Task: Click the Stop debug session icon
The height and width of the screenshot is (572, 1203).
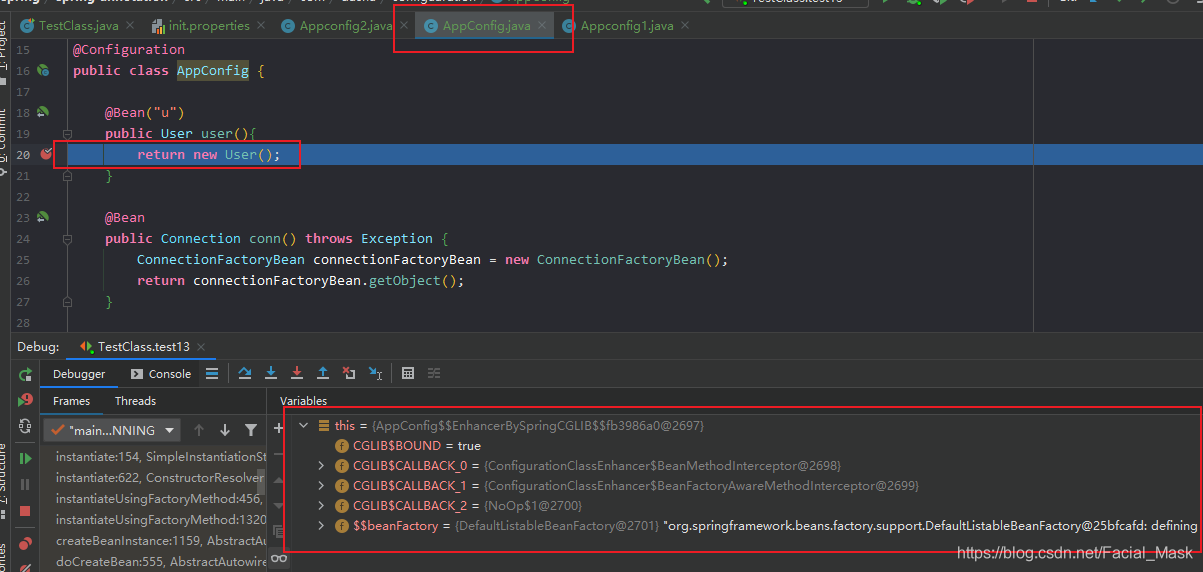Action: (26, 510)
